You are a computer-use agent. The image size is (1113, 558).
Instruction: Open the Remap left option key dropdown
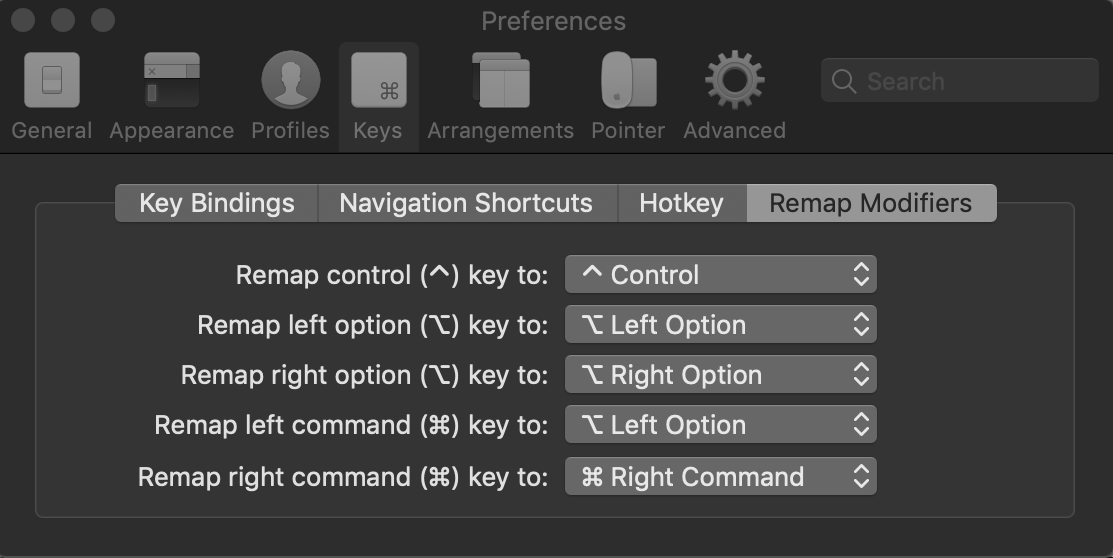click(x=720, y=324)
